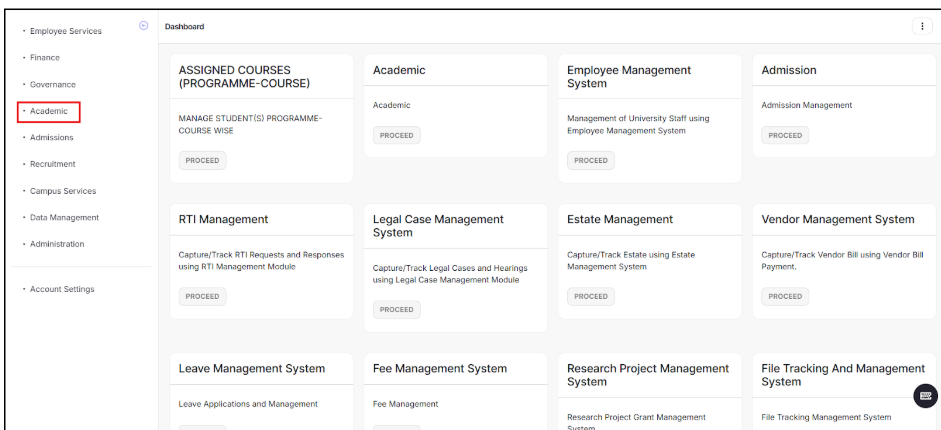This screenshot has height=430, width=941.
Task: Click 'File Tracking Management System' description
Action: (826, 417)
